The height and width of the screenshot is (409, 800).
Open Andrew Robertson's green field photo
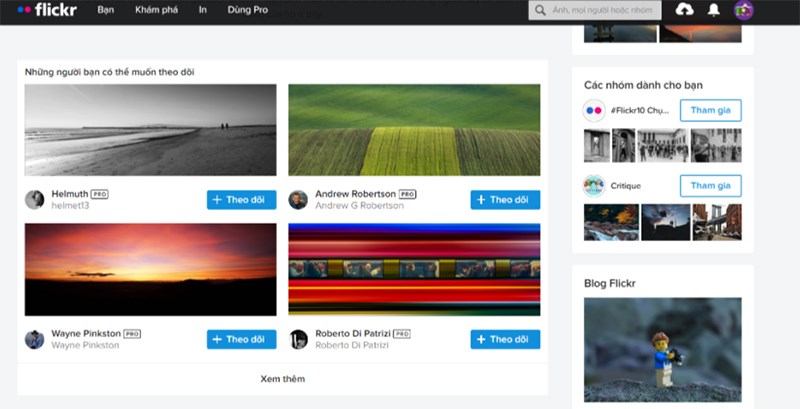(414, 130)
